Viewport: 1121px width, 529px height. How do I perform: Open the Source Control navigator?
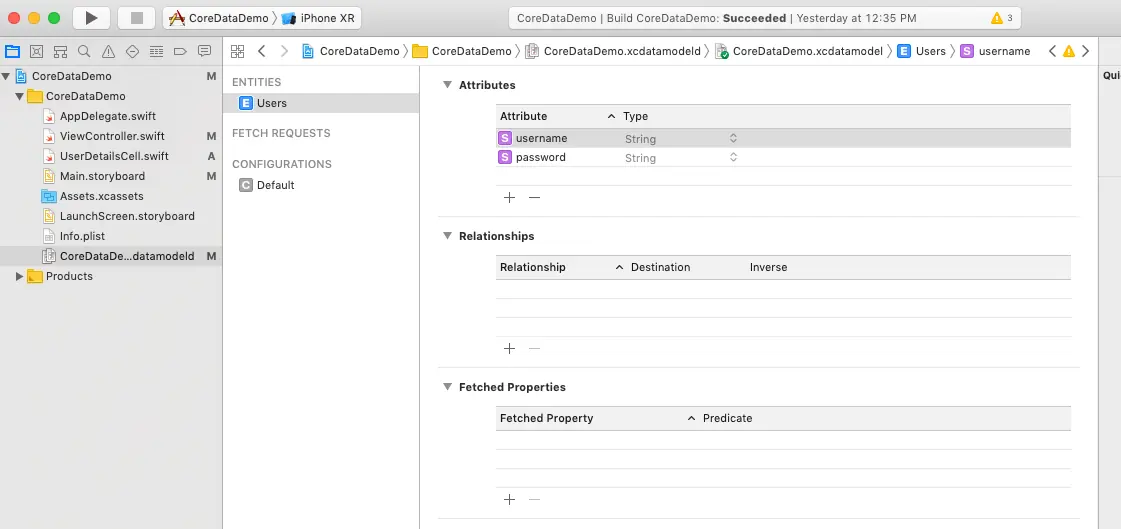(36, 51)
